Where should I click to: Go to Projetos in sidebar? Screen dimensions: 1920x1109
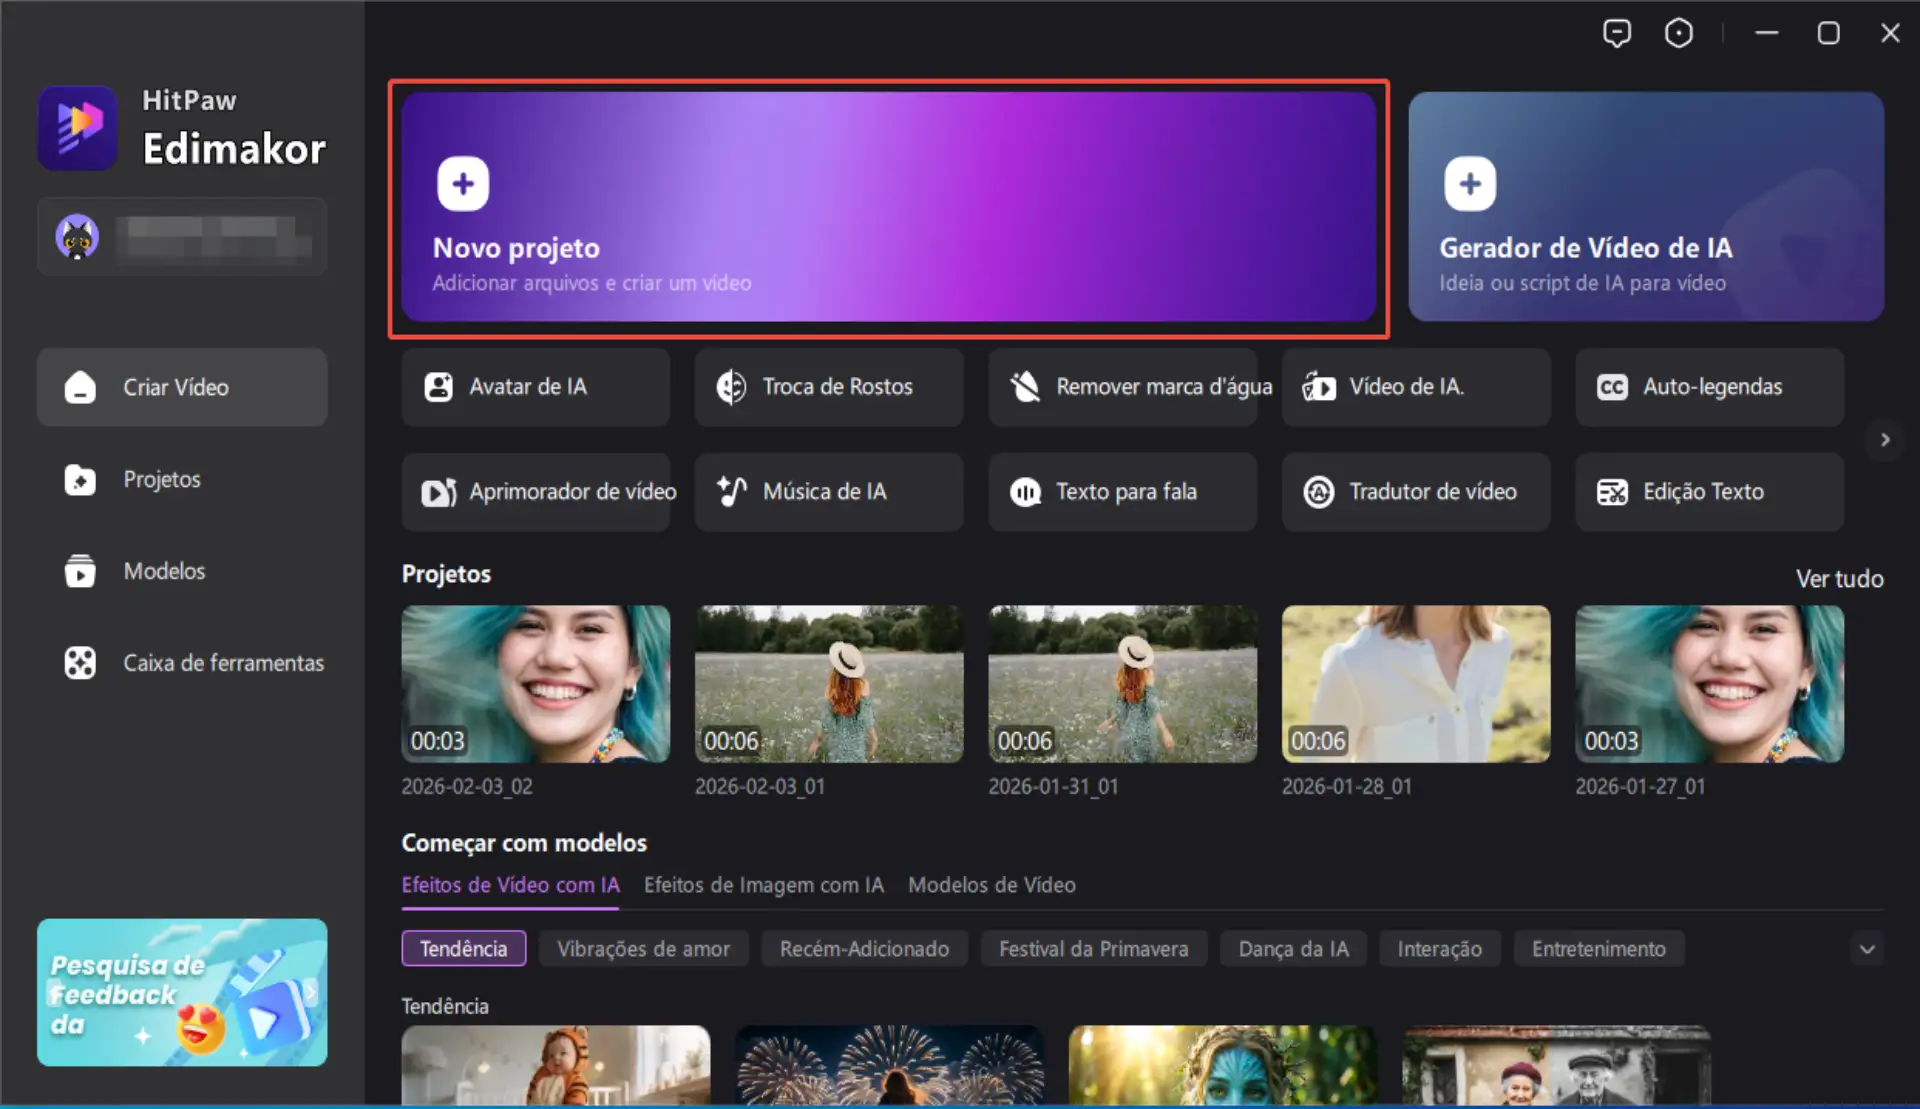click(x=162, y=480)
